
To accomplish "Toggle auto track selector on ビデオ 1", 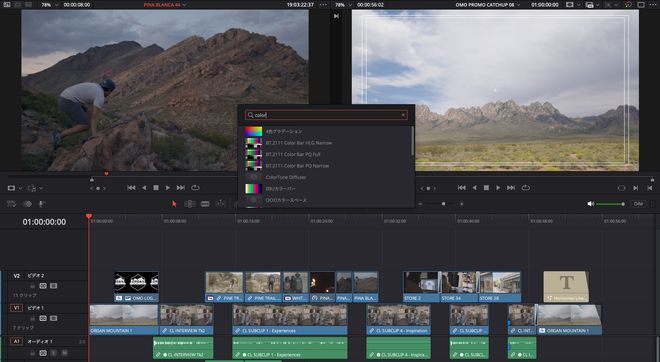I will pos(43,318).
